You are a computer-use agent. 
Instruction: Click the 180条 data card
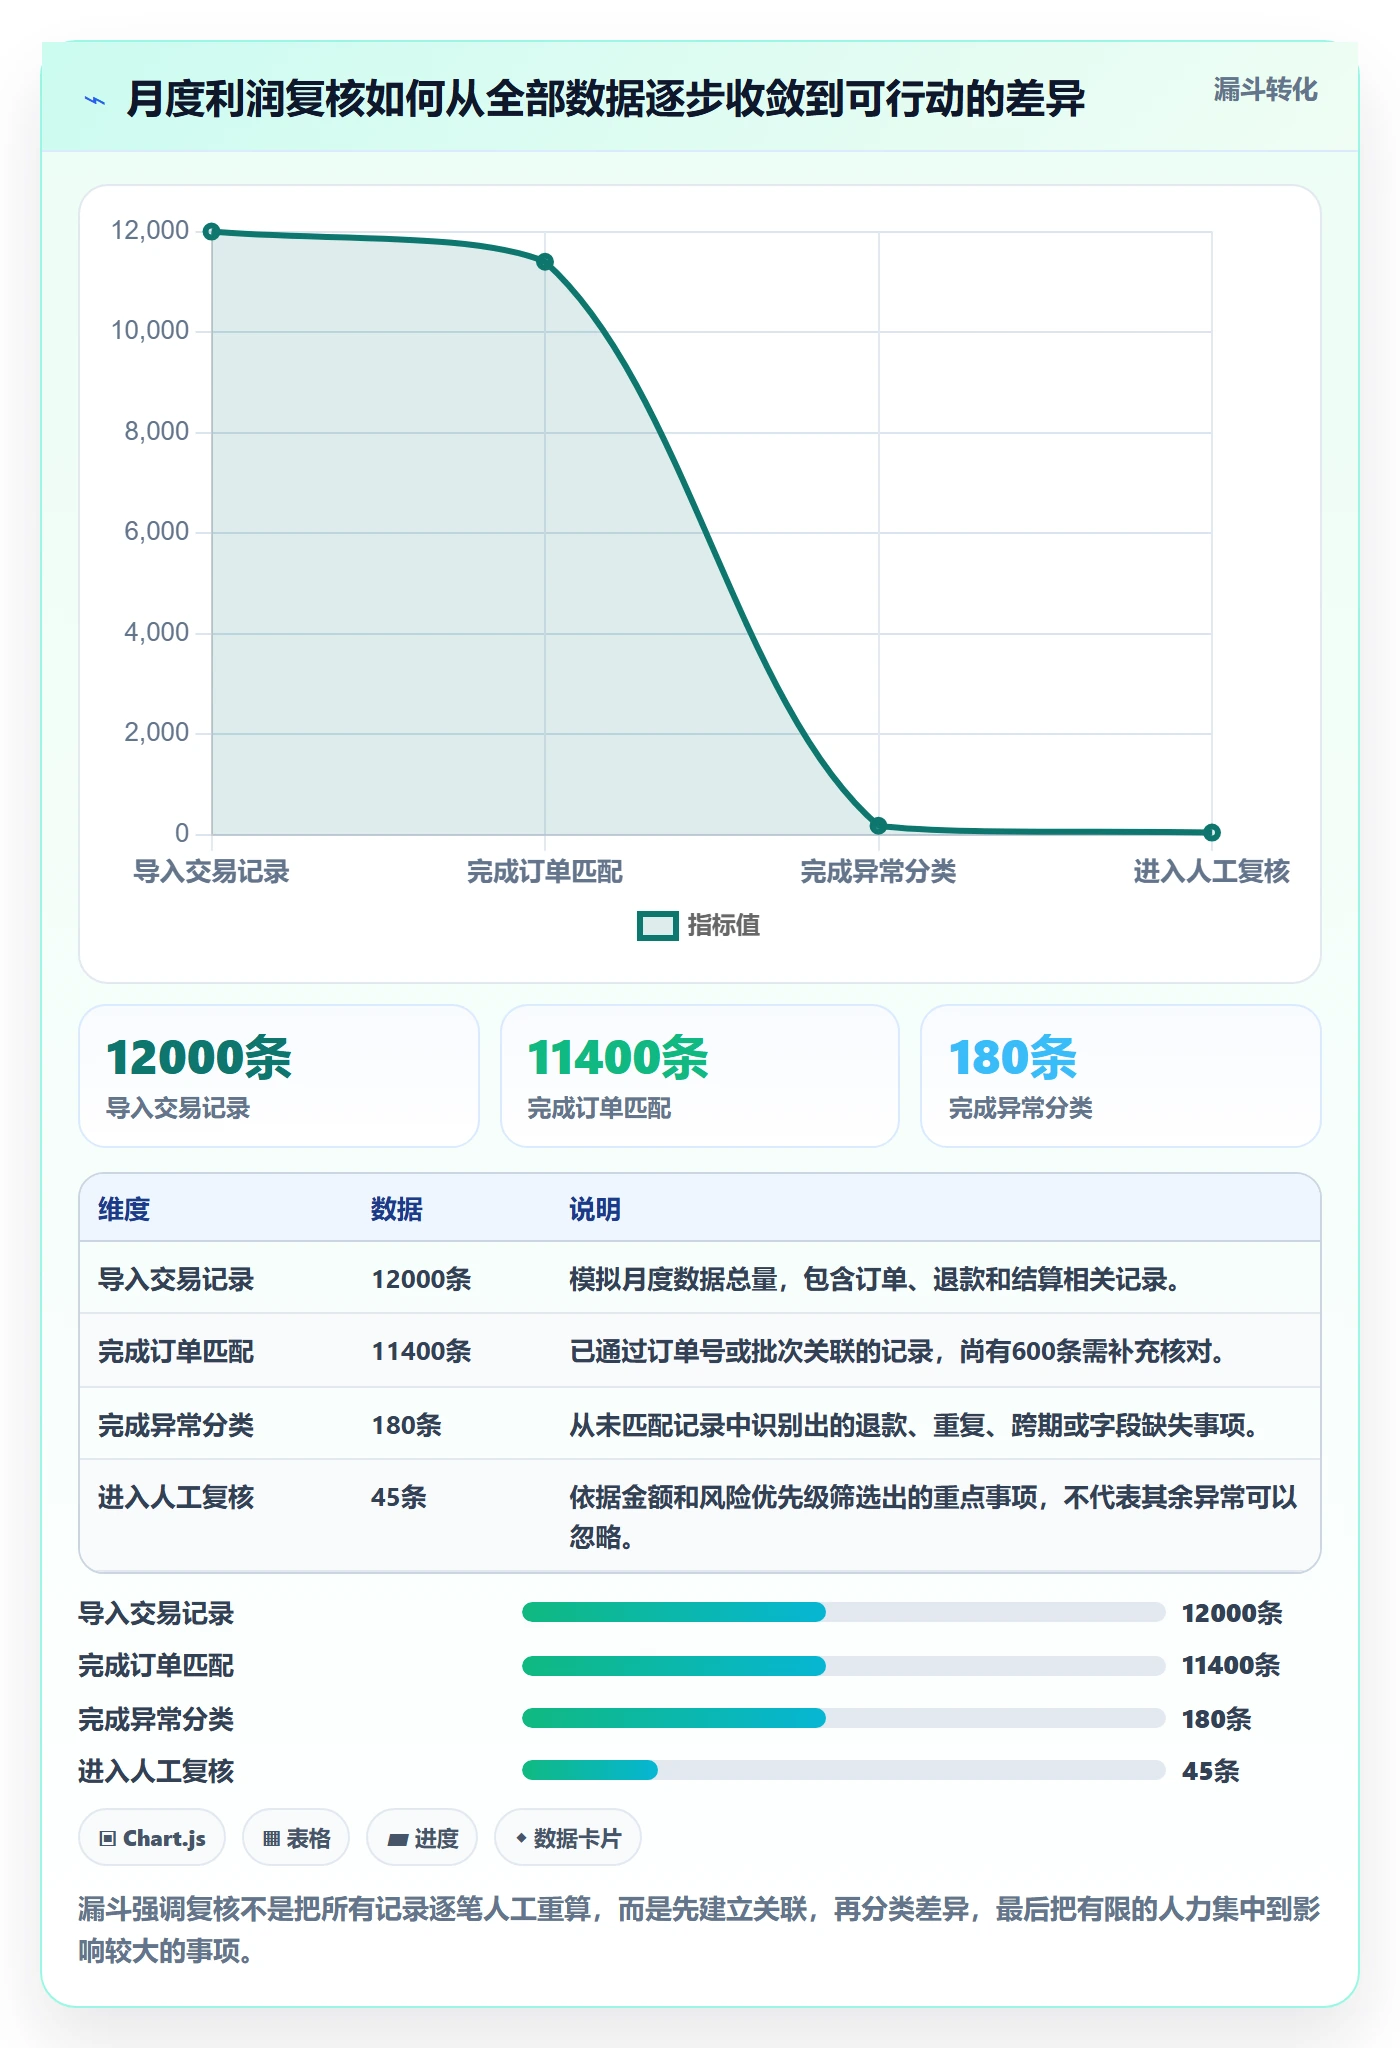(x=1121, y=1076)
